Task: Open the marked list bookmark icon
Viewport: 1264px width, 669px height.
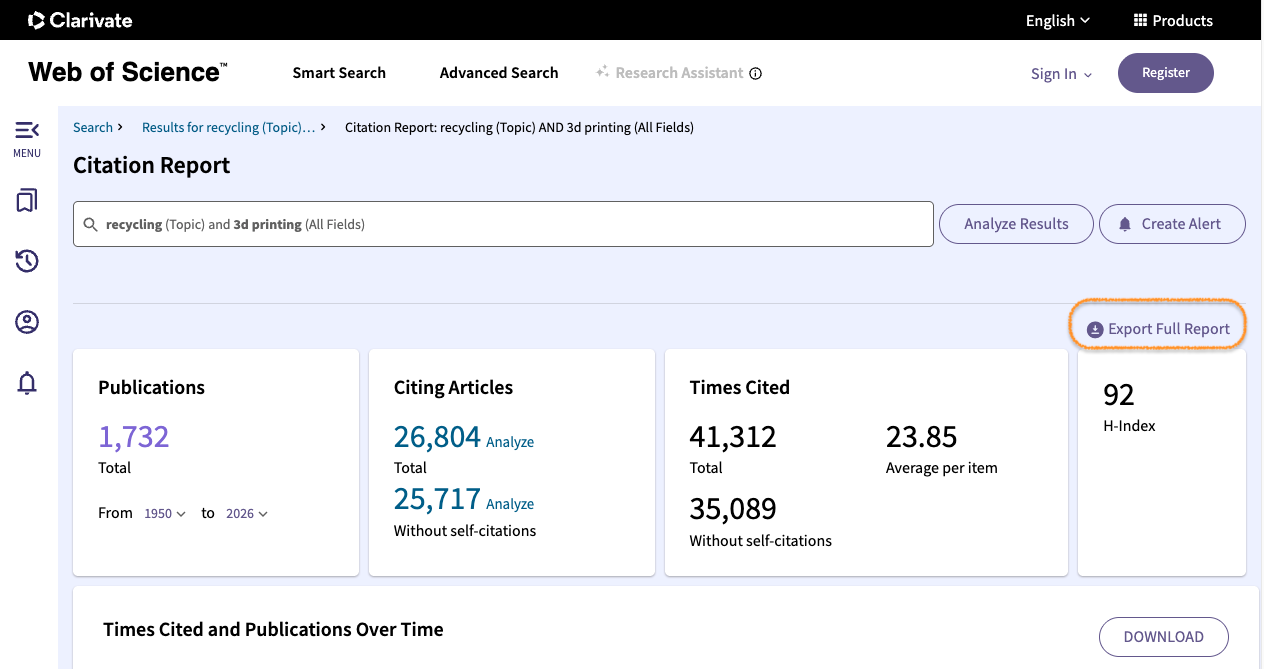Action: coord(27,201)
